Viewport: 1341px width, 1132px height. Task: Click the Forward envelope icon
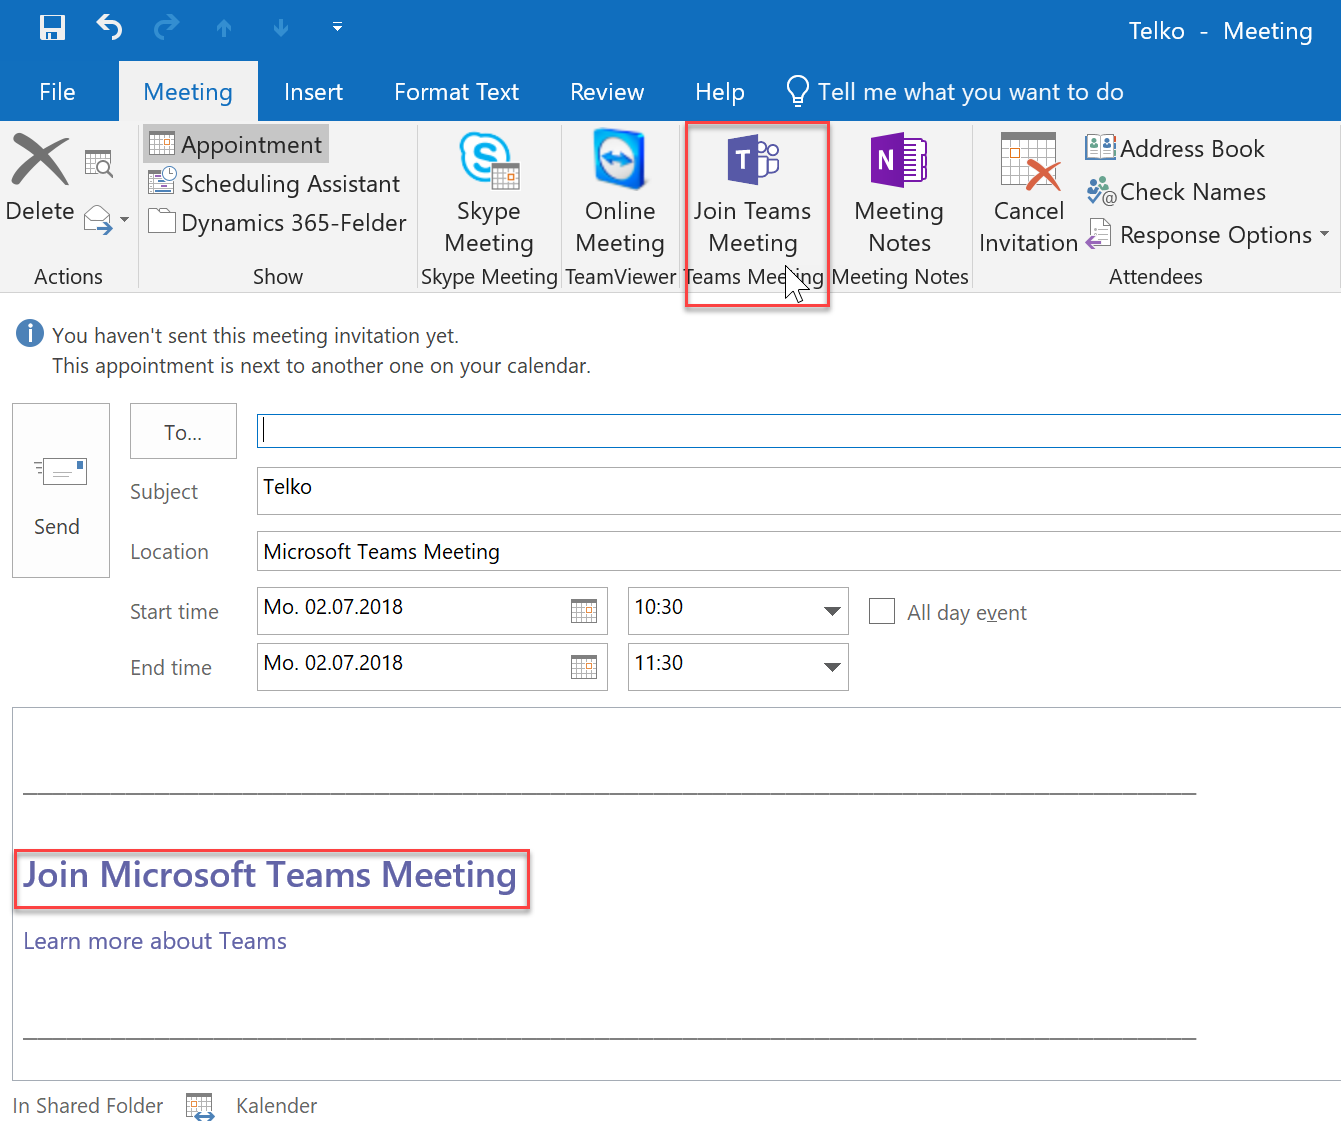click(x=98, y=219)
